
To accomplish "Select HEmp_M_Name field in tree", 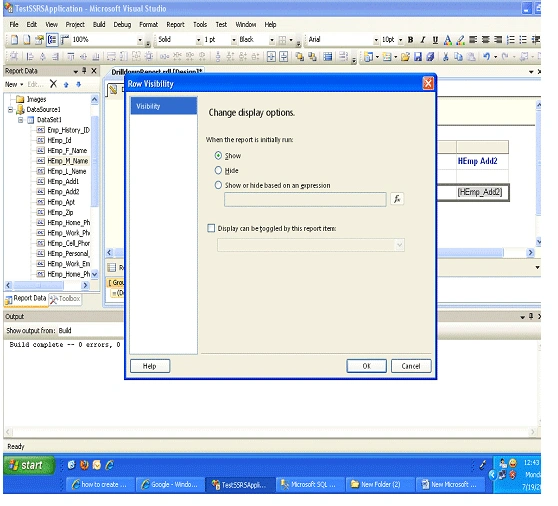I will [68, 161].
